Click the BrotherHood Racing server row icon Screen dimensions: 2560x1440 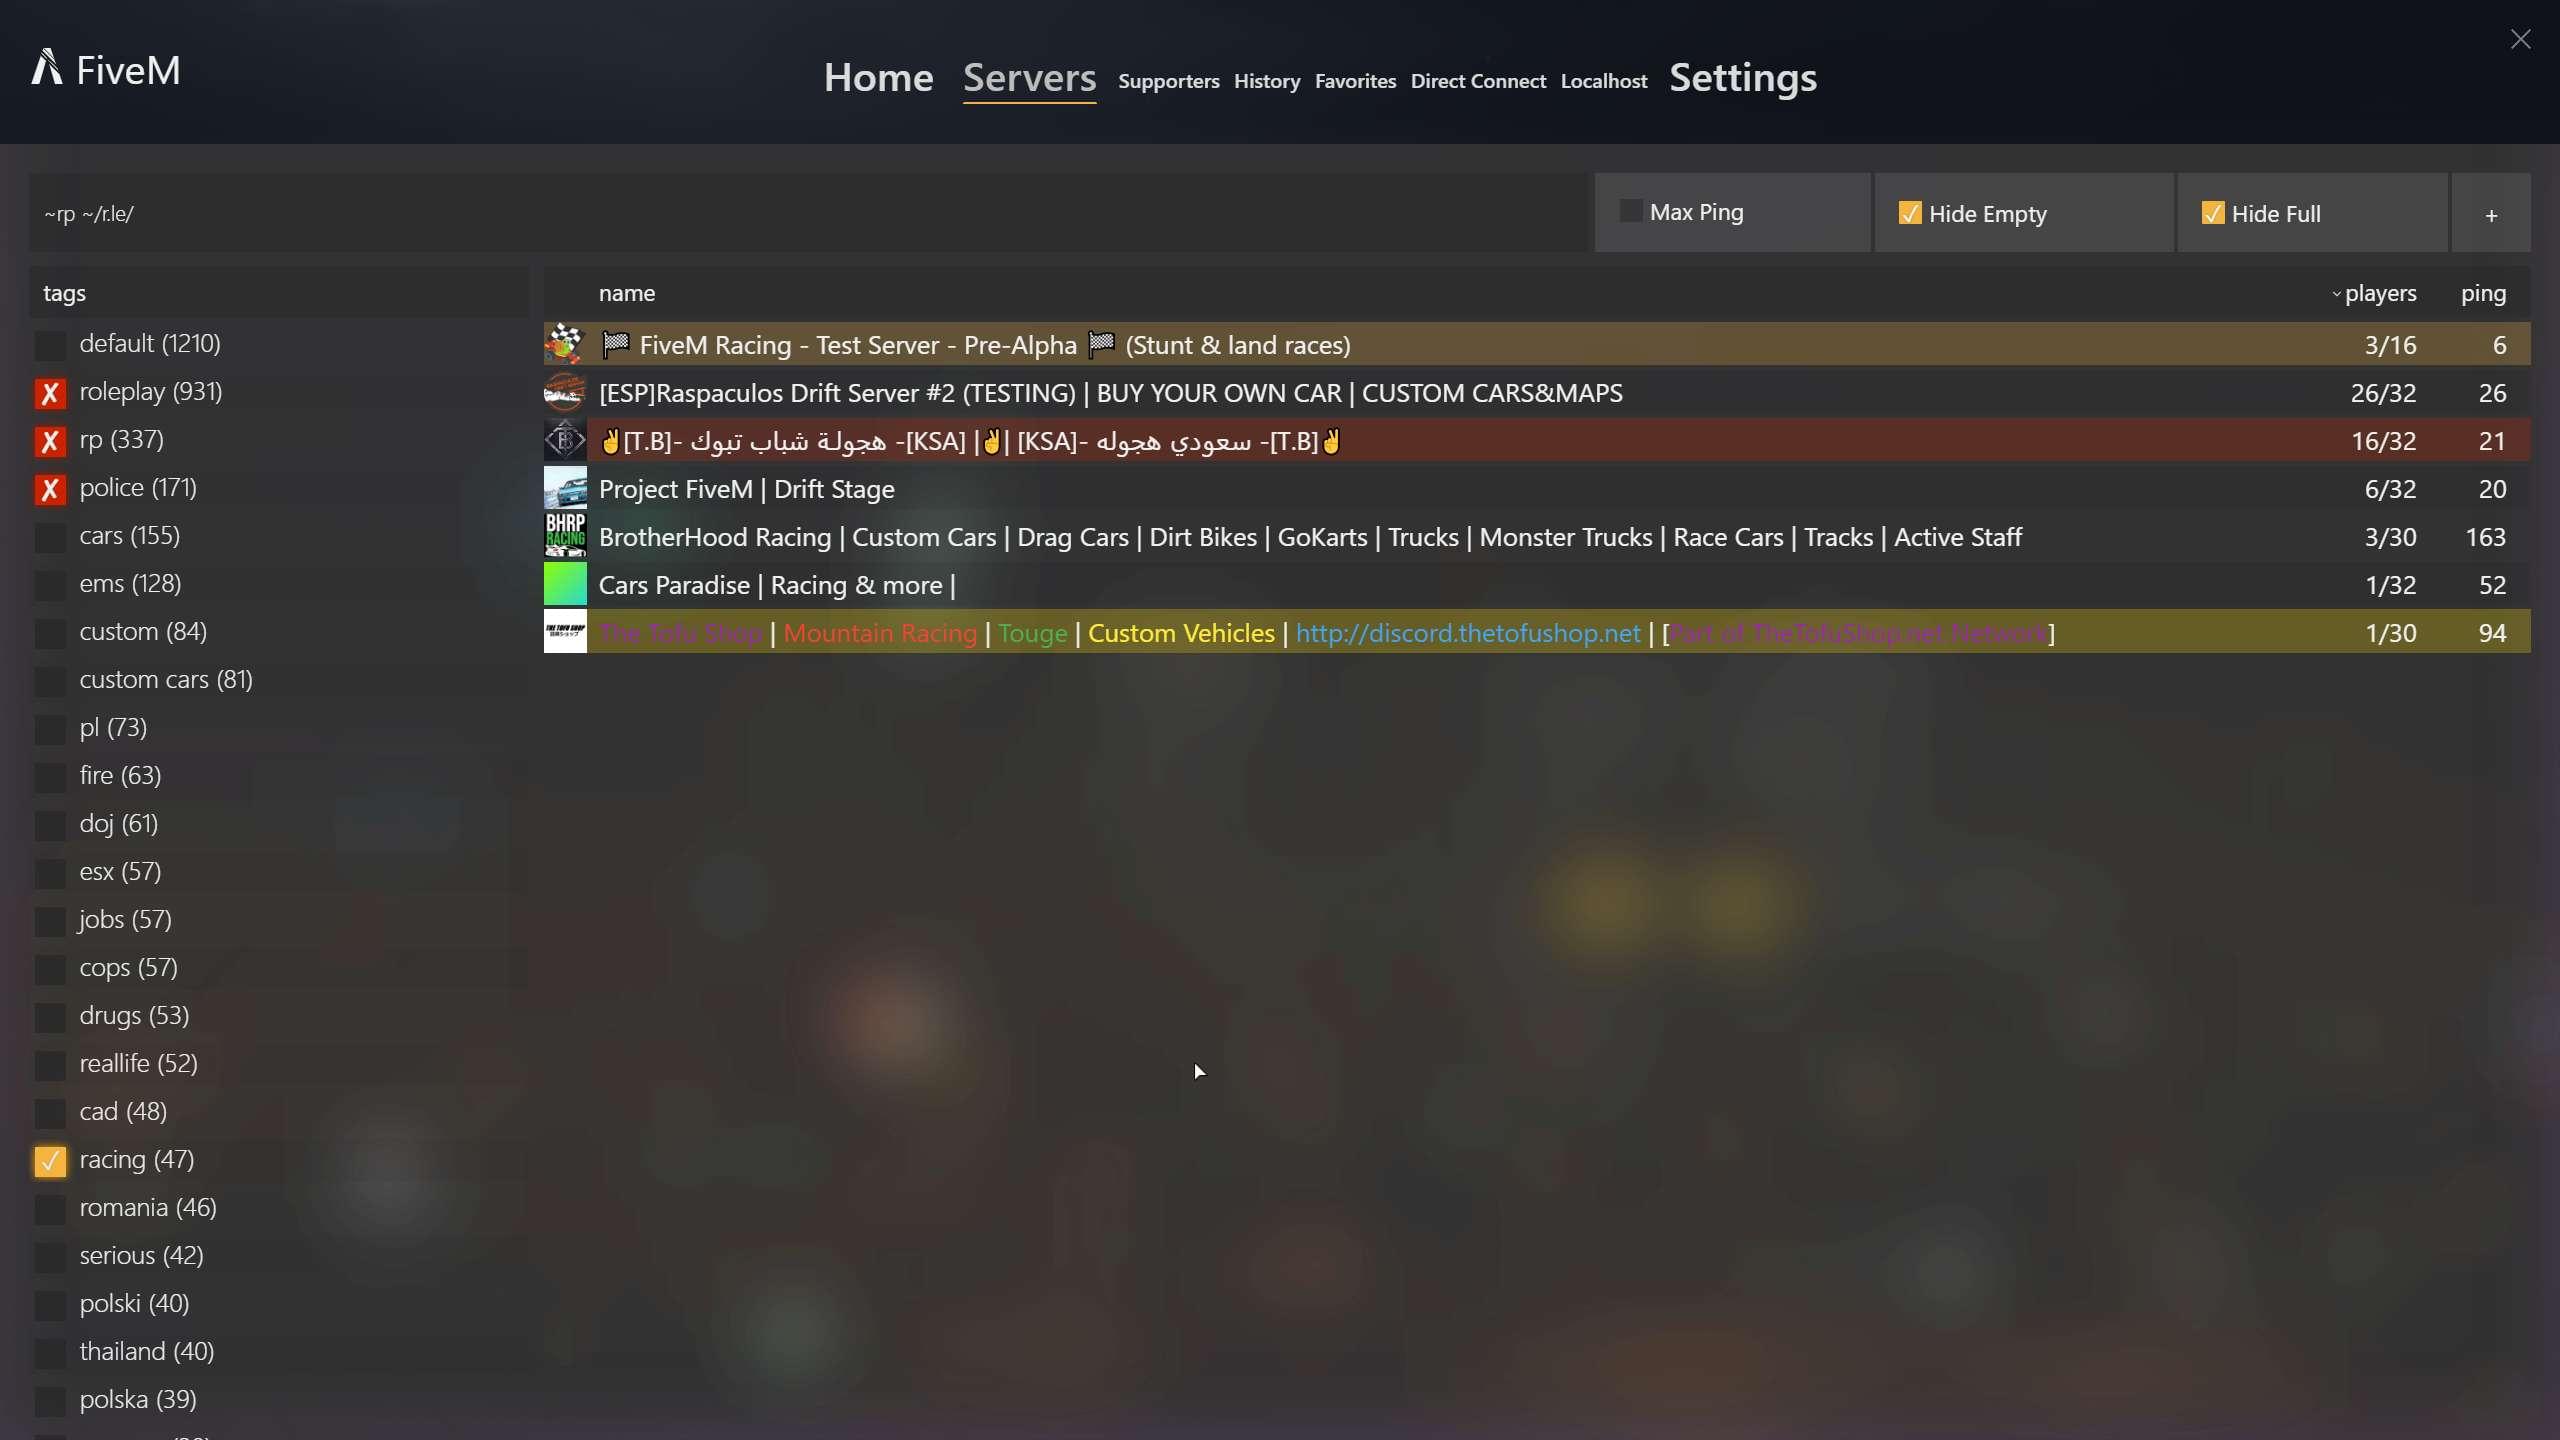coord(566,536)
